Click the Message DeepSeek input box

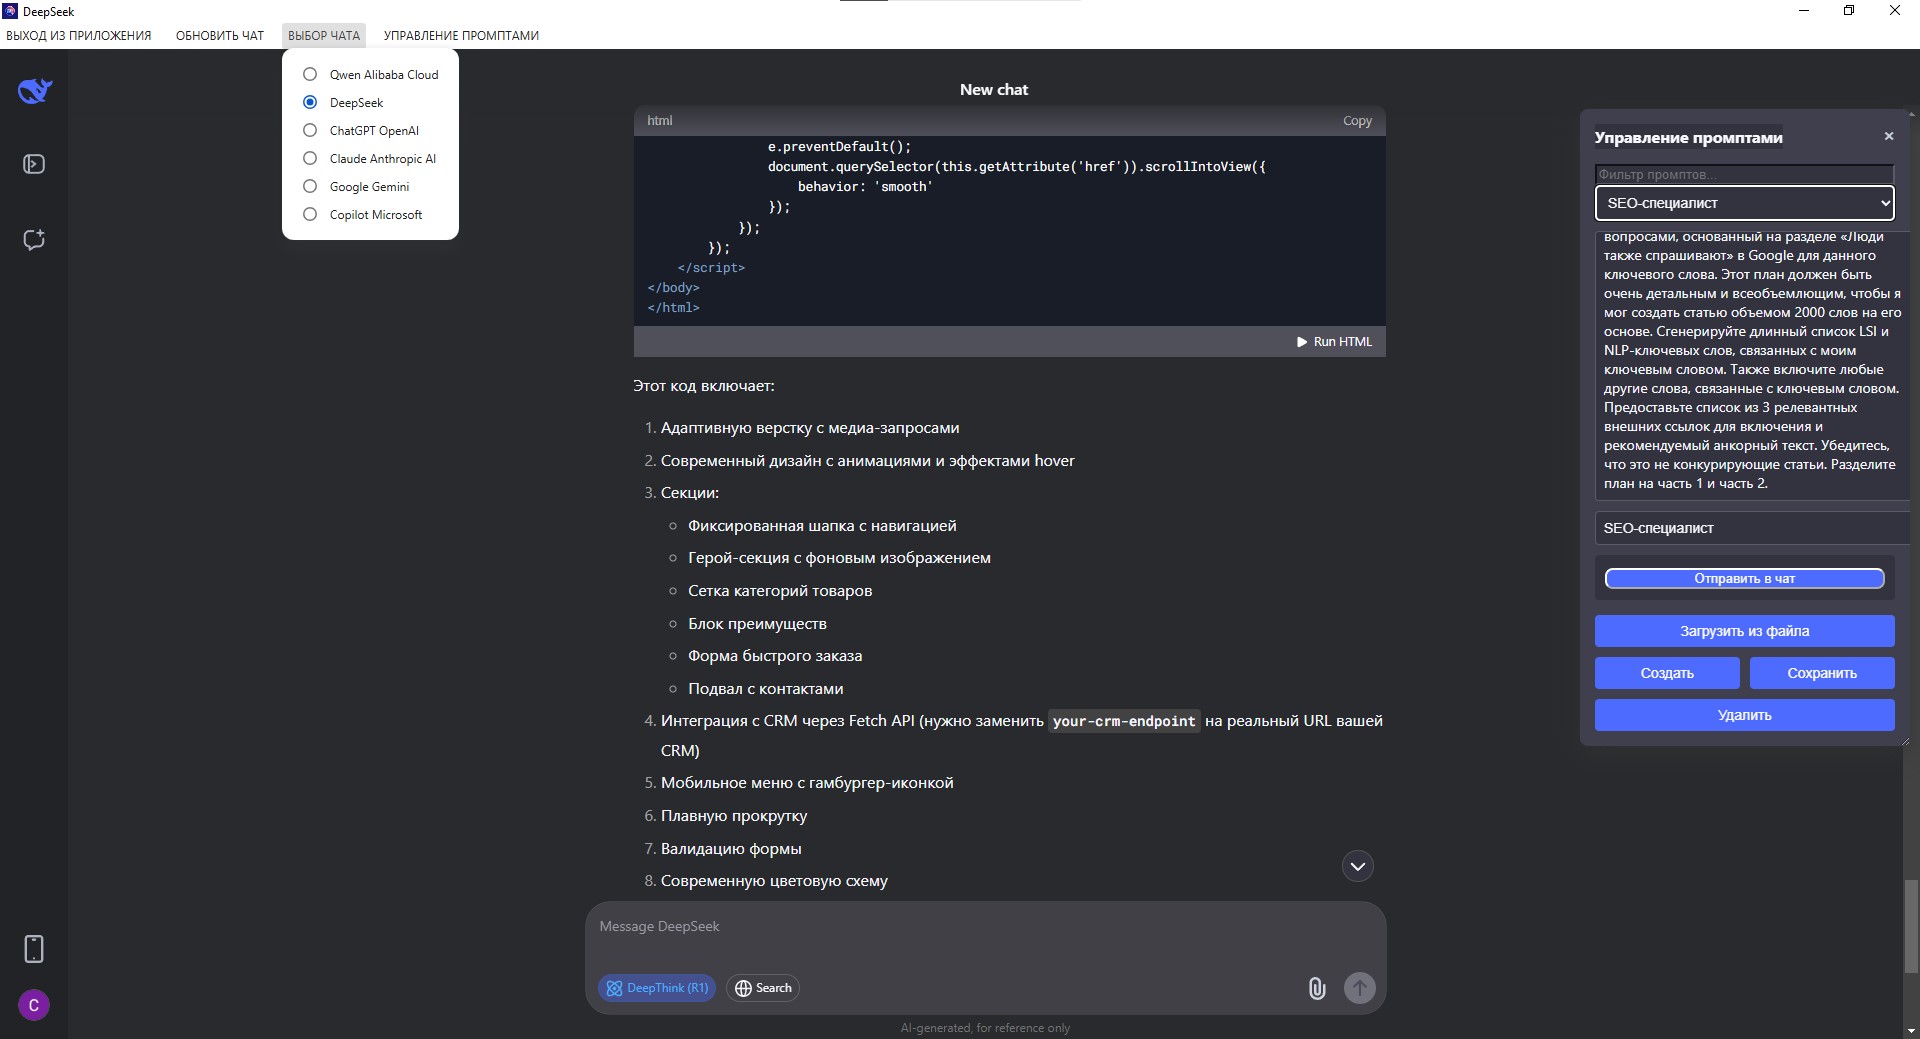(985, 927)
